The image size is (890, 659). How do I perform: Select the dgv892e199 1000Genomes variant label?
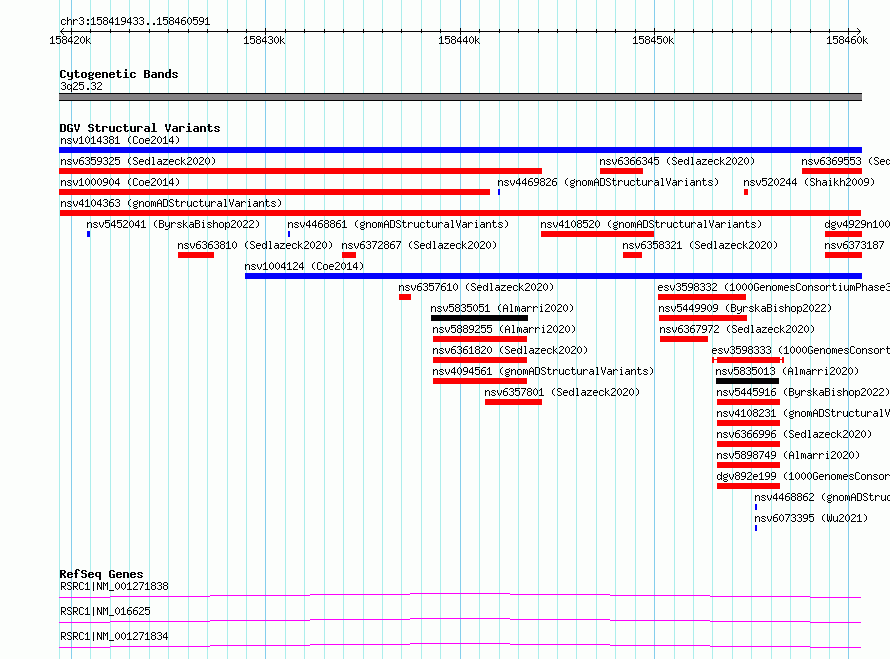point(803,476)
